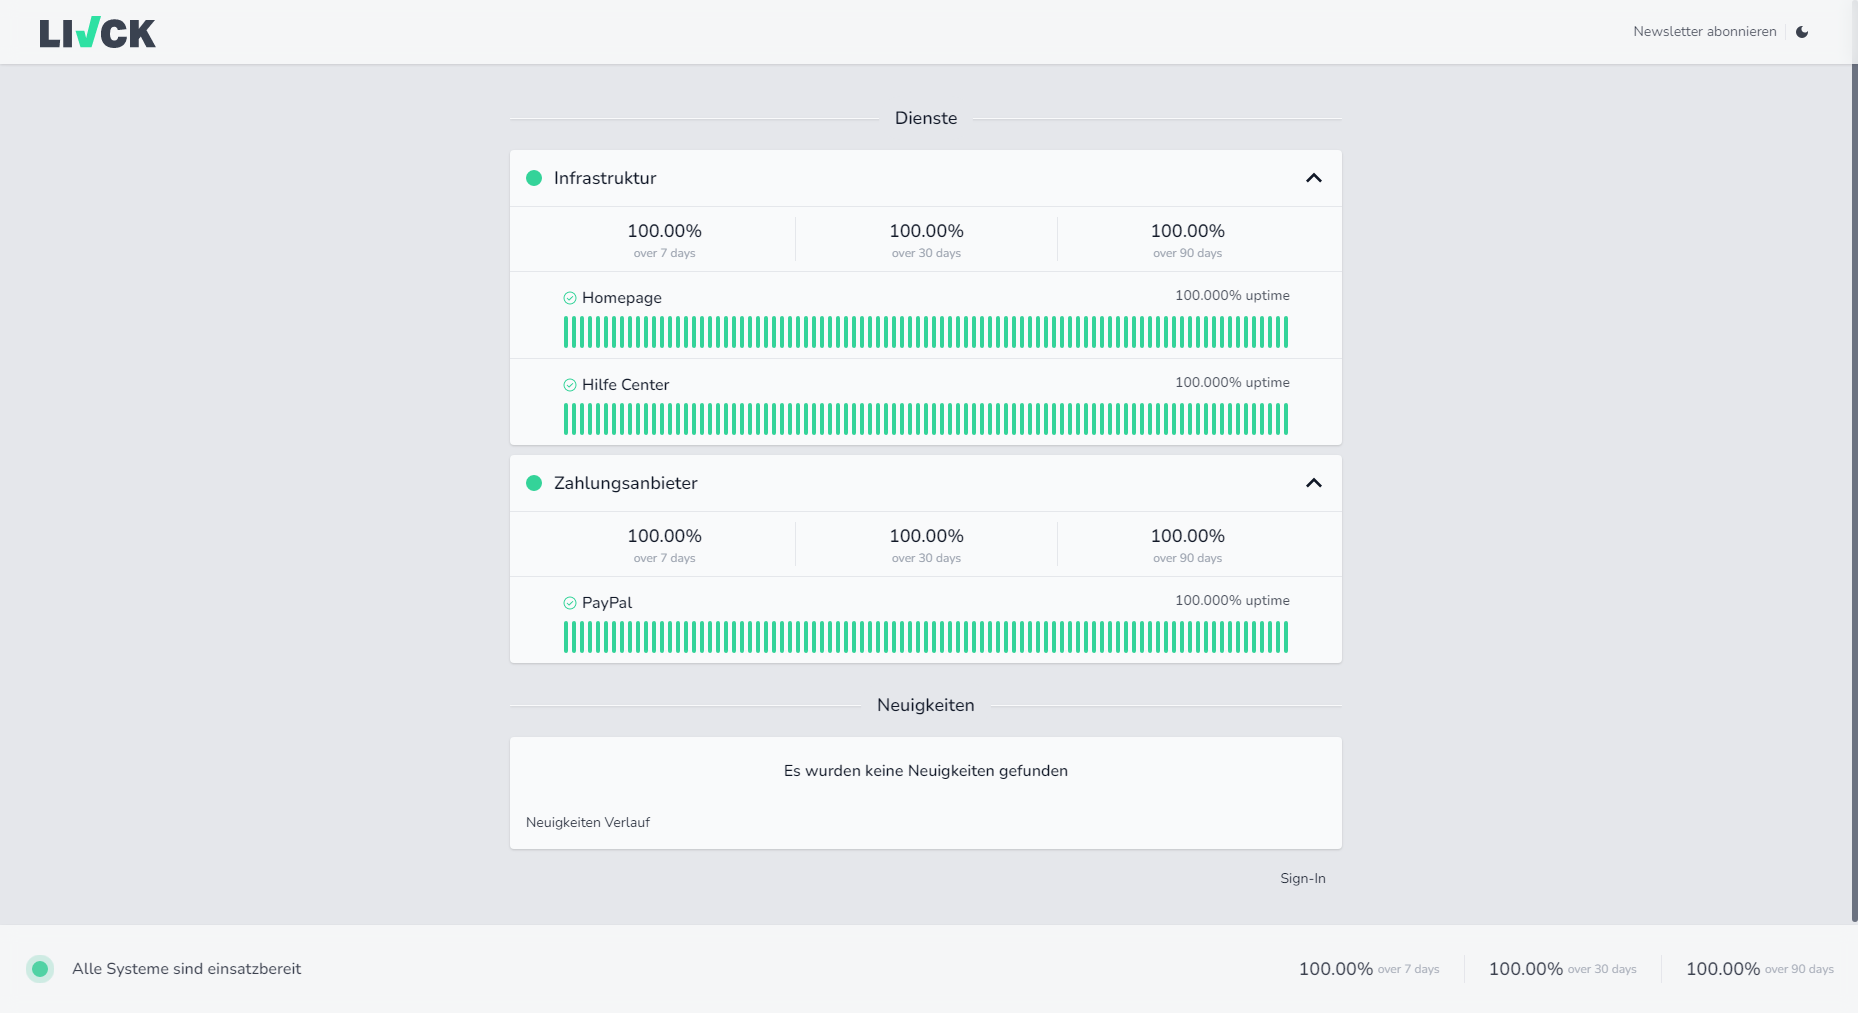The image size is (1858, 1013).
Task: Click the Hilfe Center checkmark icon
Action: tap(570, 385)
